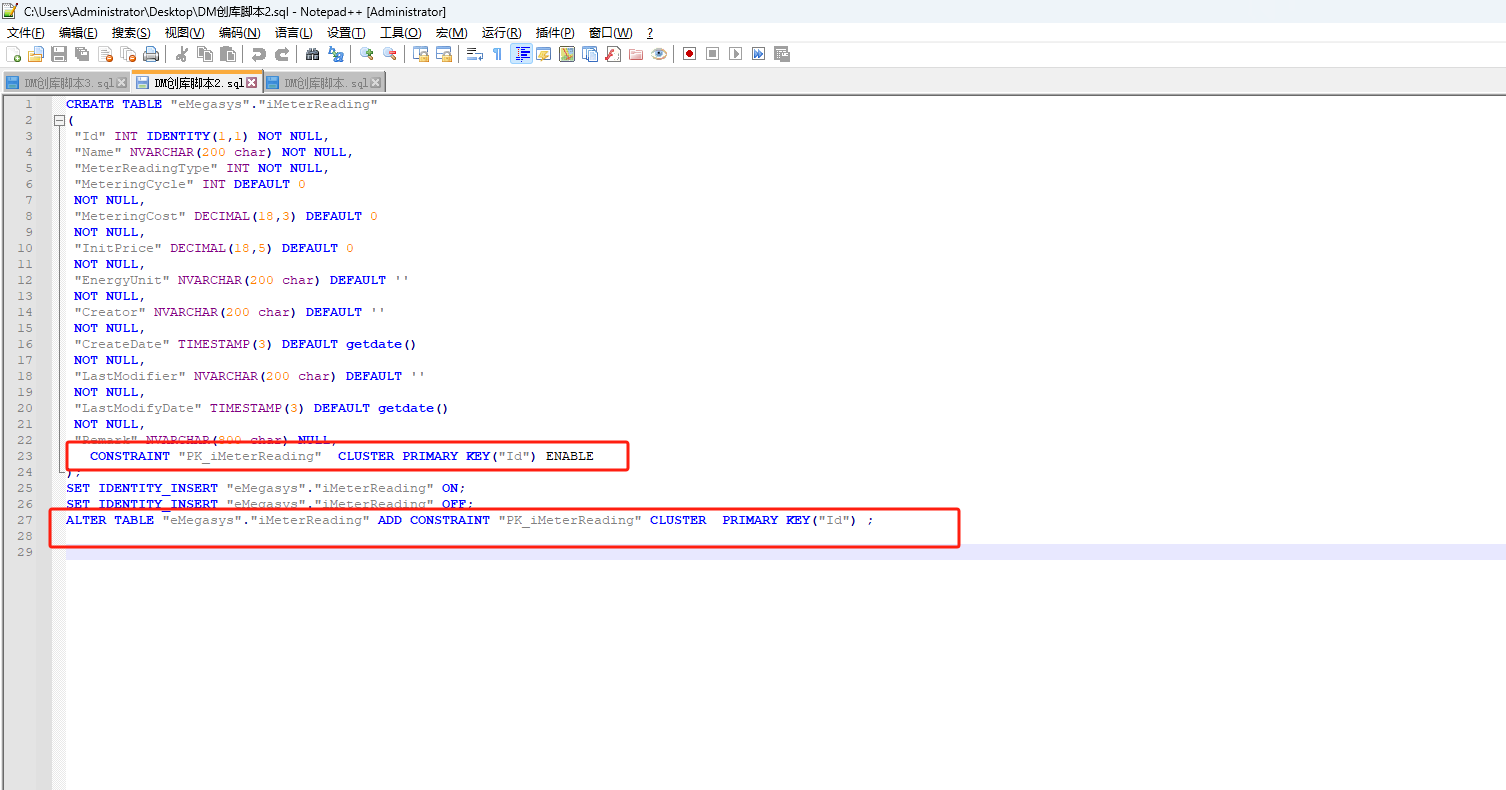This screenshot has width=1506, height=790.
Task: Close the DM创库脚本2.sql tab
Action: (252, 83)
